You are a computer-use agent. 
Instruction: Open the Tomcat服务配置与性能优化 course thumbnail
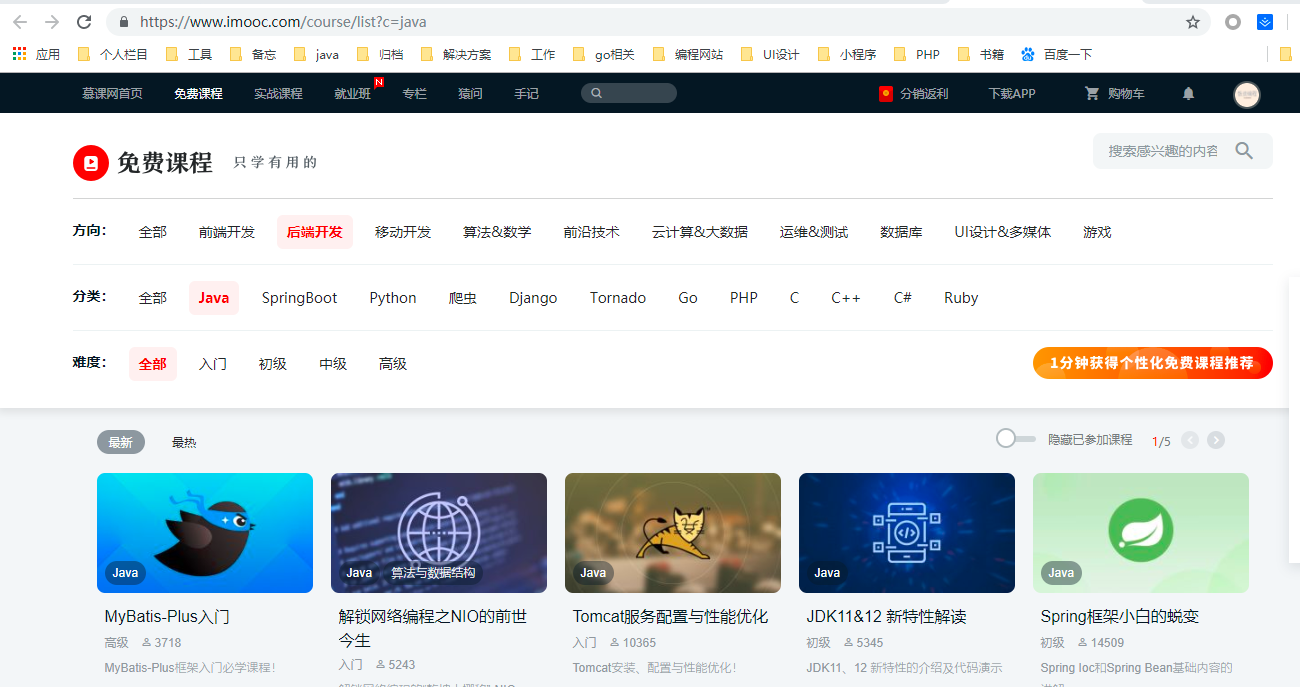[x=672, y=533]
